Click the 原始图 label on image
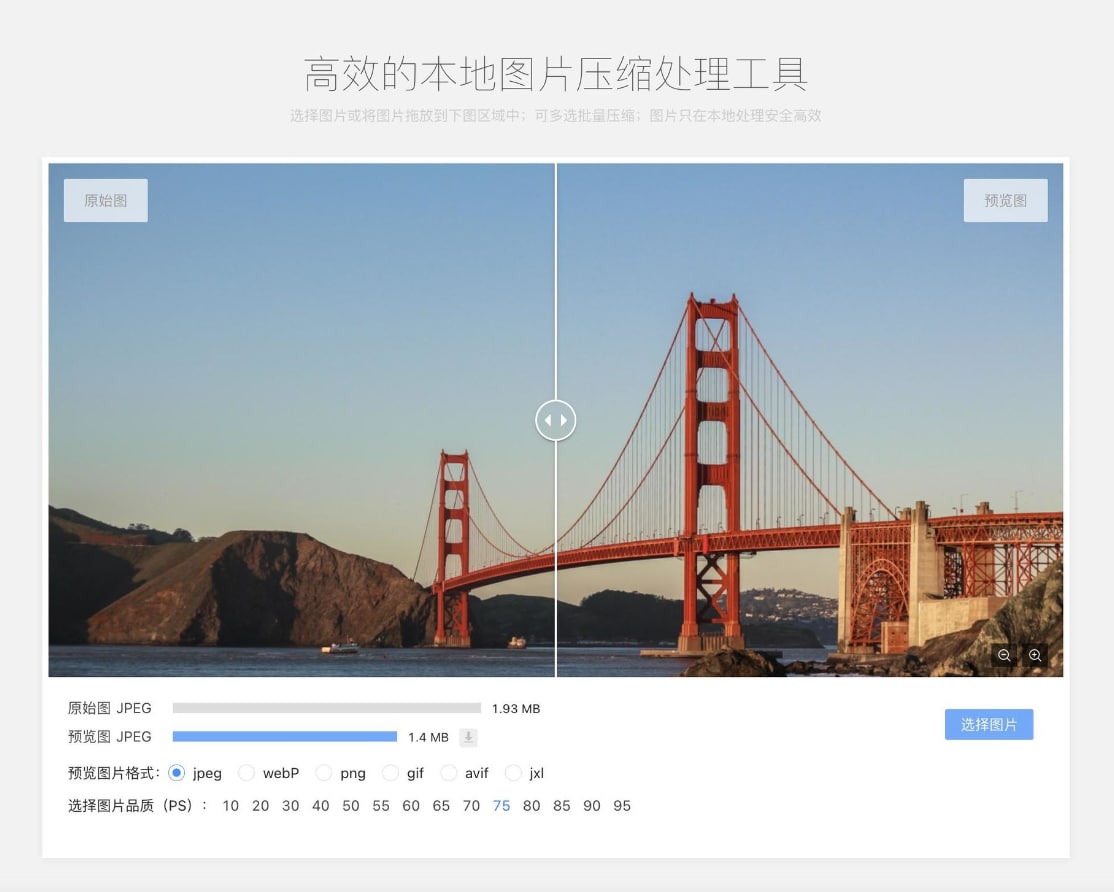The image size is (1114, 892). [106, 200]
